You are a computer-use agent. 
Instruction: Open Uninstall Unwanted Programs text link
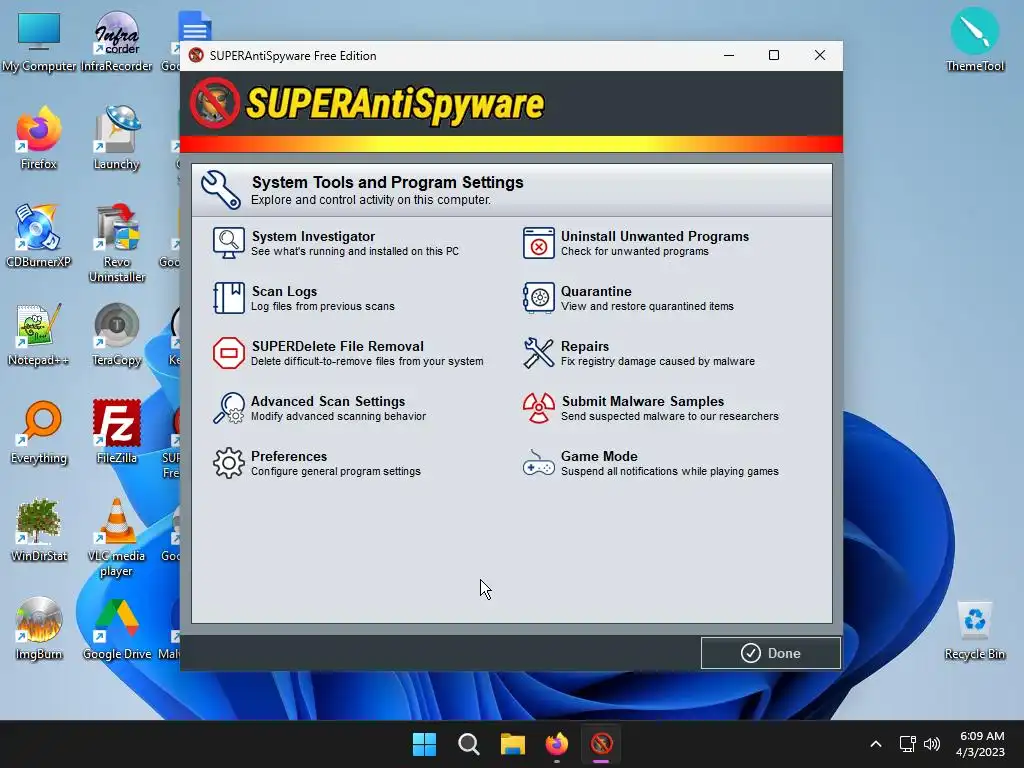click(x=655, y=236)
